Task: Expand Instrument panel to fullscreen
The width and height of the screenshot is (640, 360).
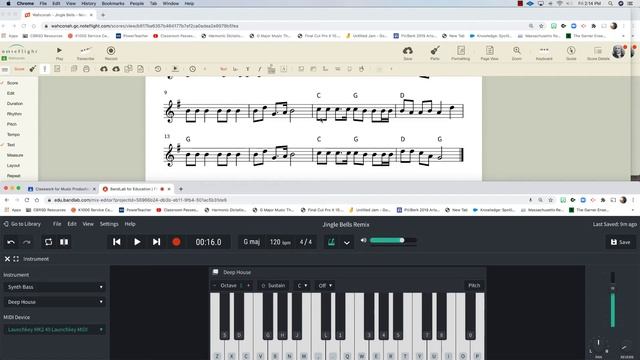Action: pyautogui.click(x=16, y=259)
